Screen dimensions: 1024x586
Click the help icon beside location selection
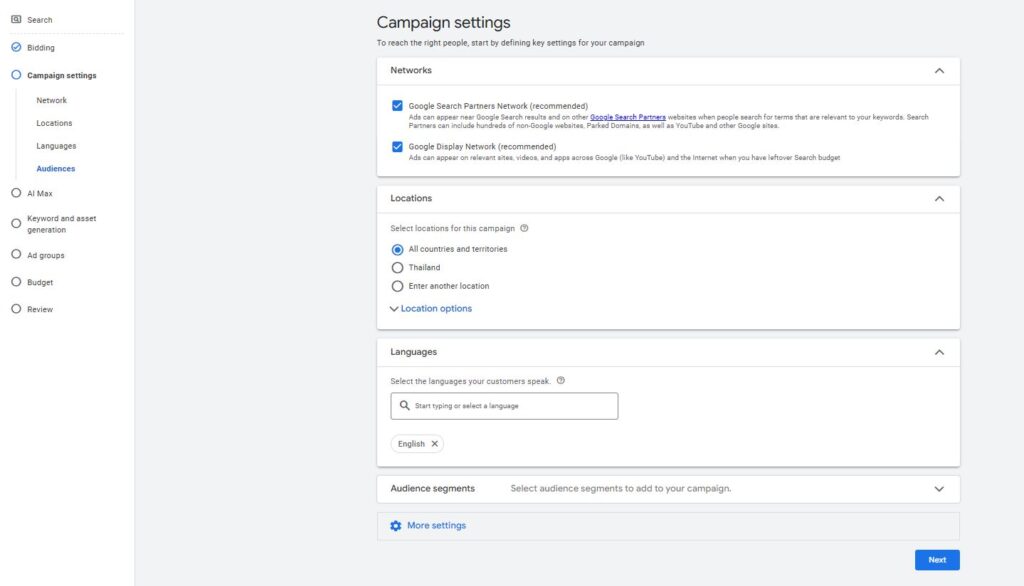tap(524, 228)
